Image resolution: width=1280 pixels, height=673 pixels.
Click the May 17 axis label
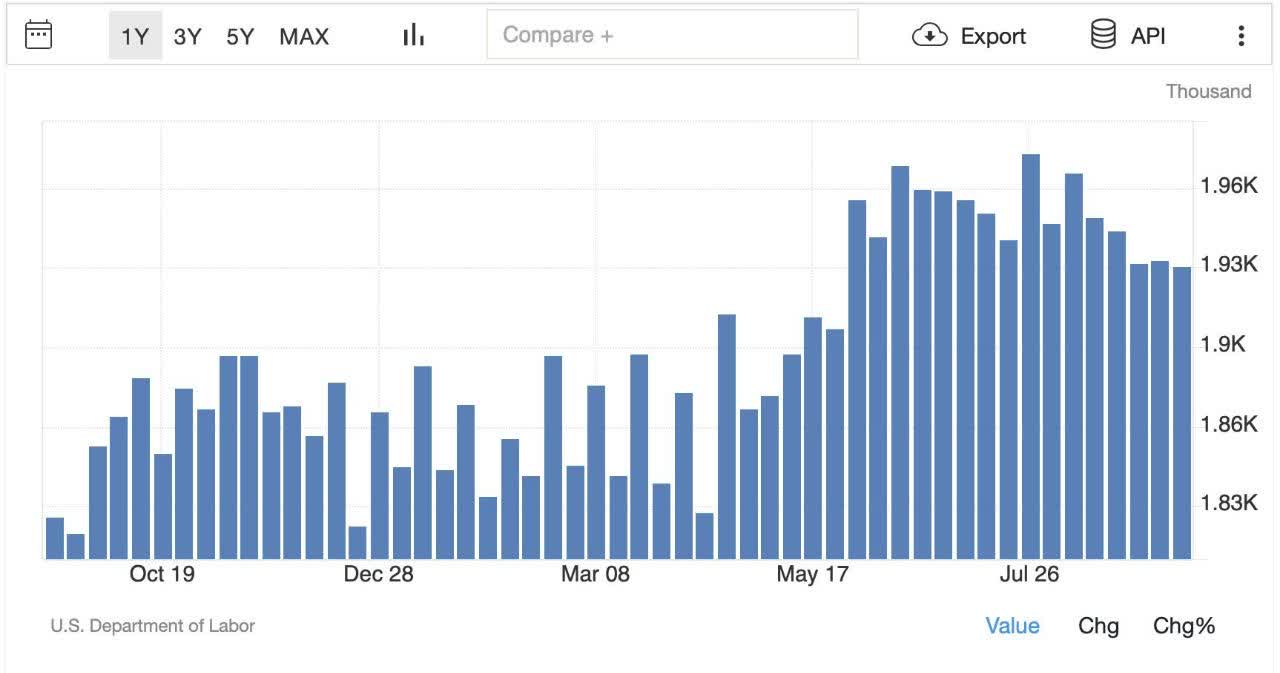811,574
